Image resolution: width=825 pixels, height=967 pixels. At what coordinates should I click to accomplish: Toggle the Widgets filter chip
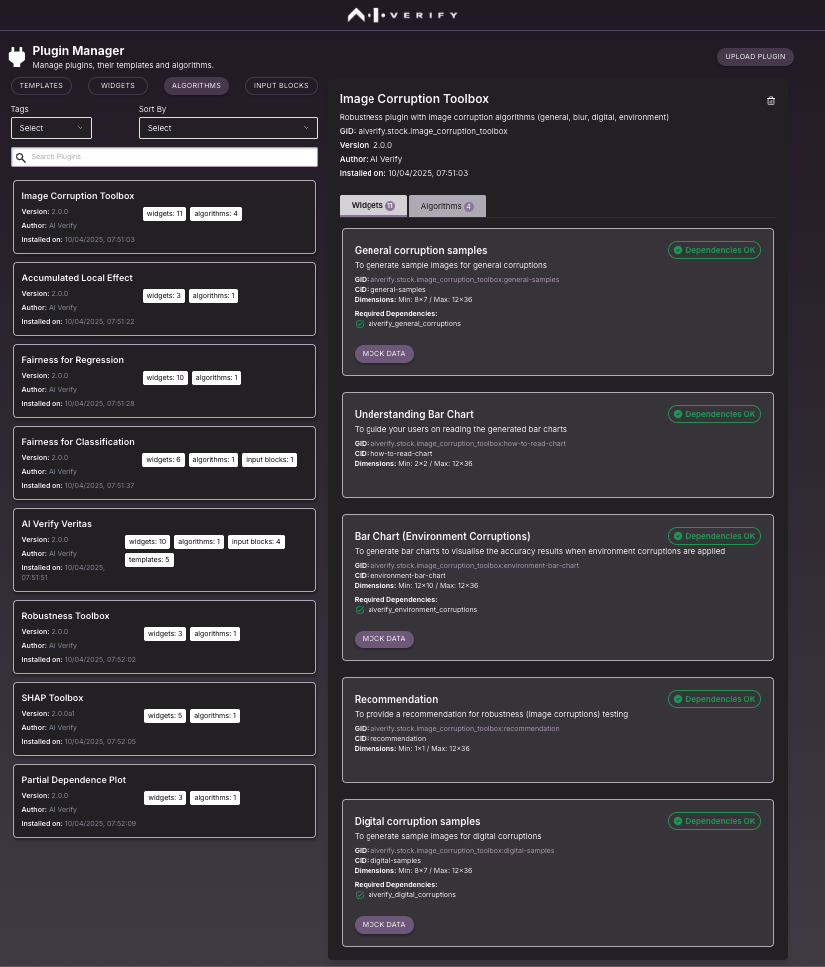[118, 86]
